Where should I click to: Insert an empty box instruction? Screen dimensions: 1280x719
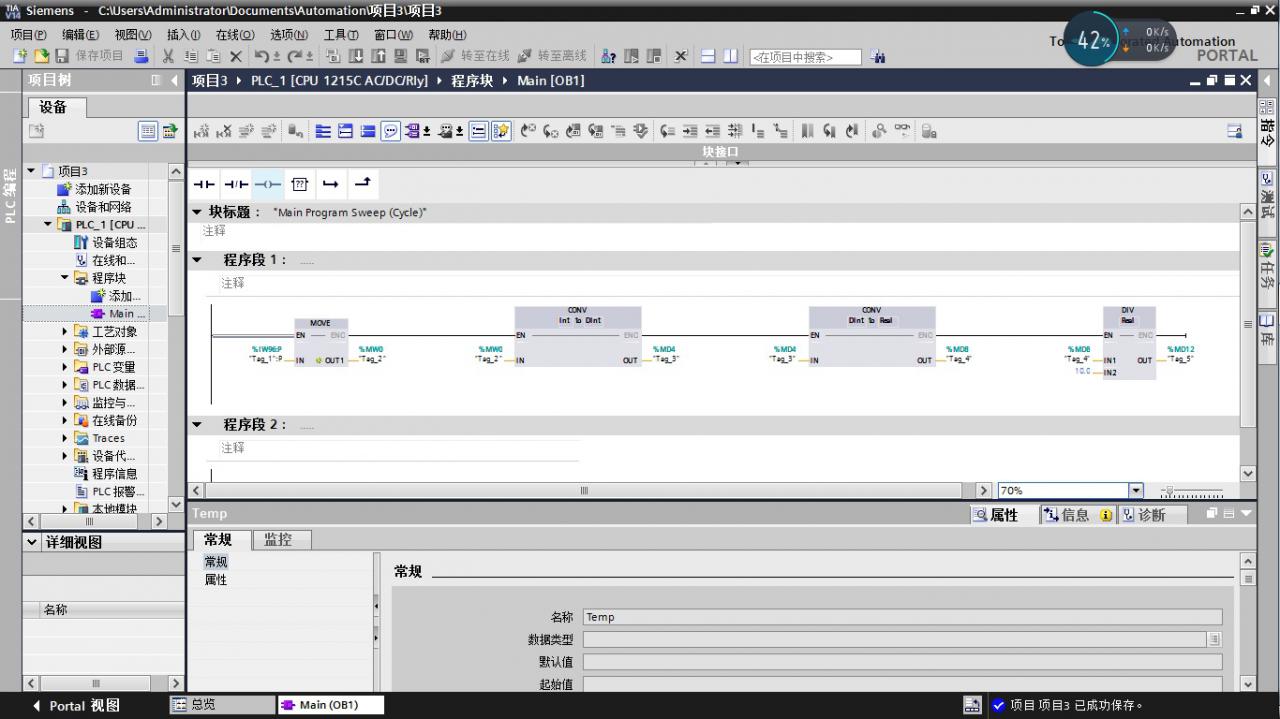(299, 184)
